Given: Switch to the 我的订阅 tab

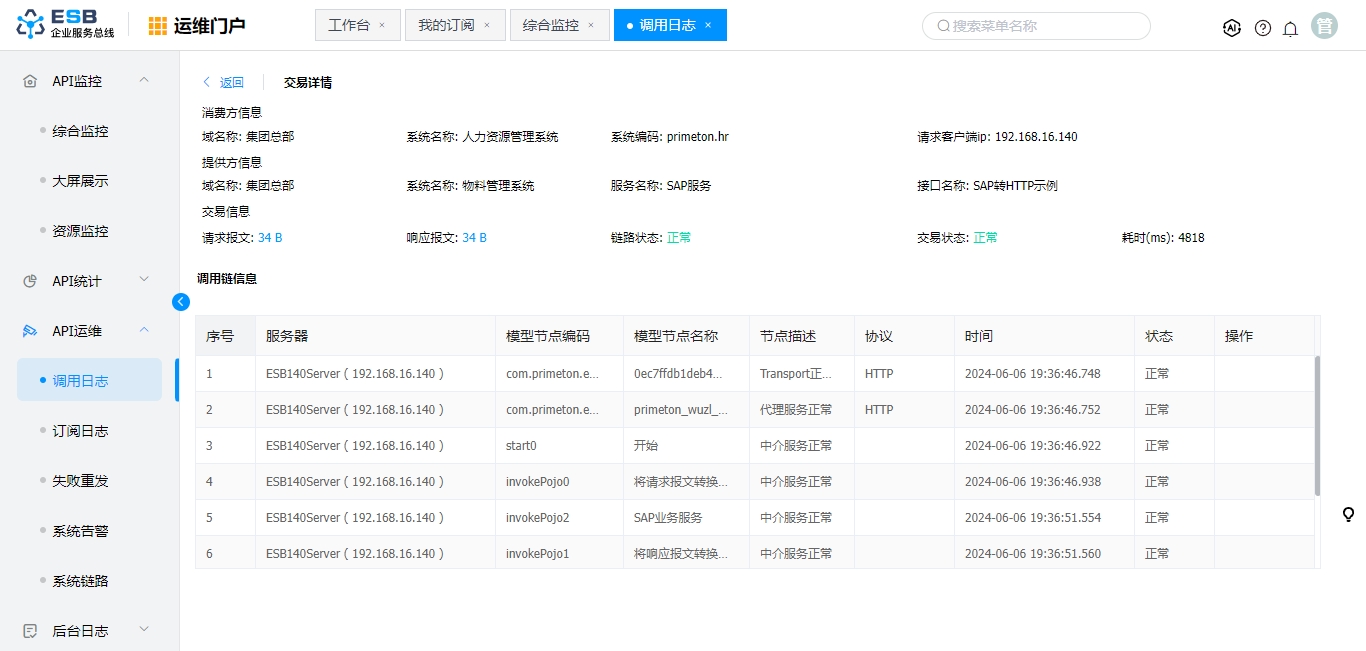Looking at the screenshot, I should pos(446,26).
